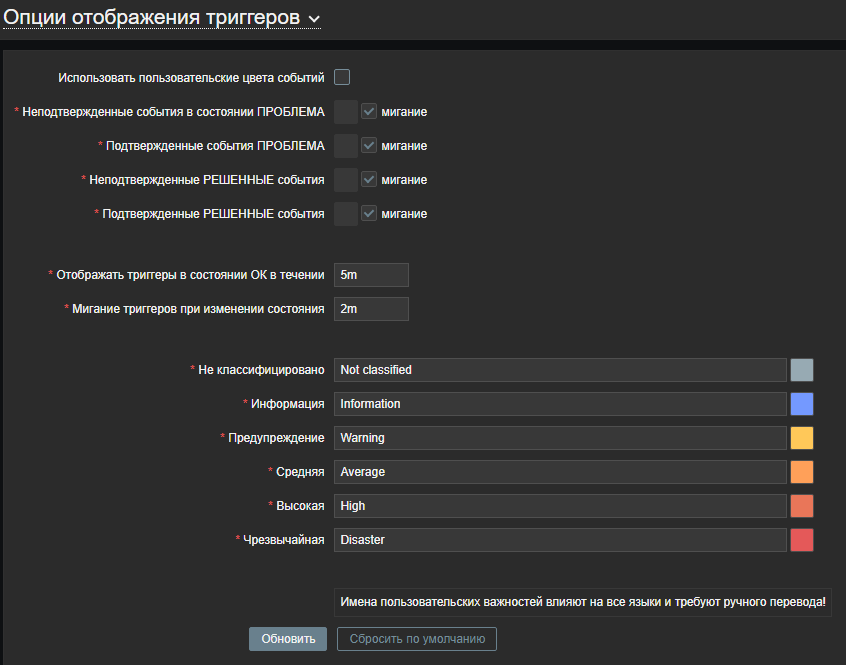Viewport: 846px width, 665px height.
Task: Toggle мигание for unacknowledged ПРОБЛЕМА events
Action: (x=369, y=112)
